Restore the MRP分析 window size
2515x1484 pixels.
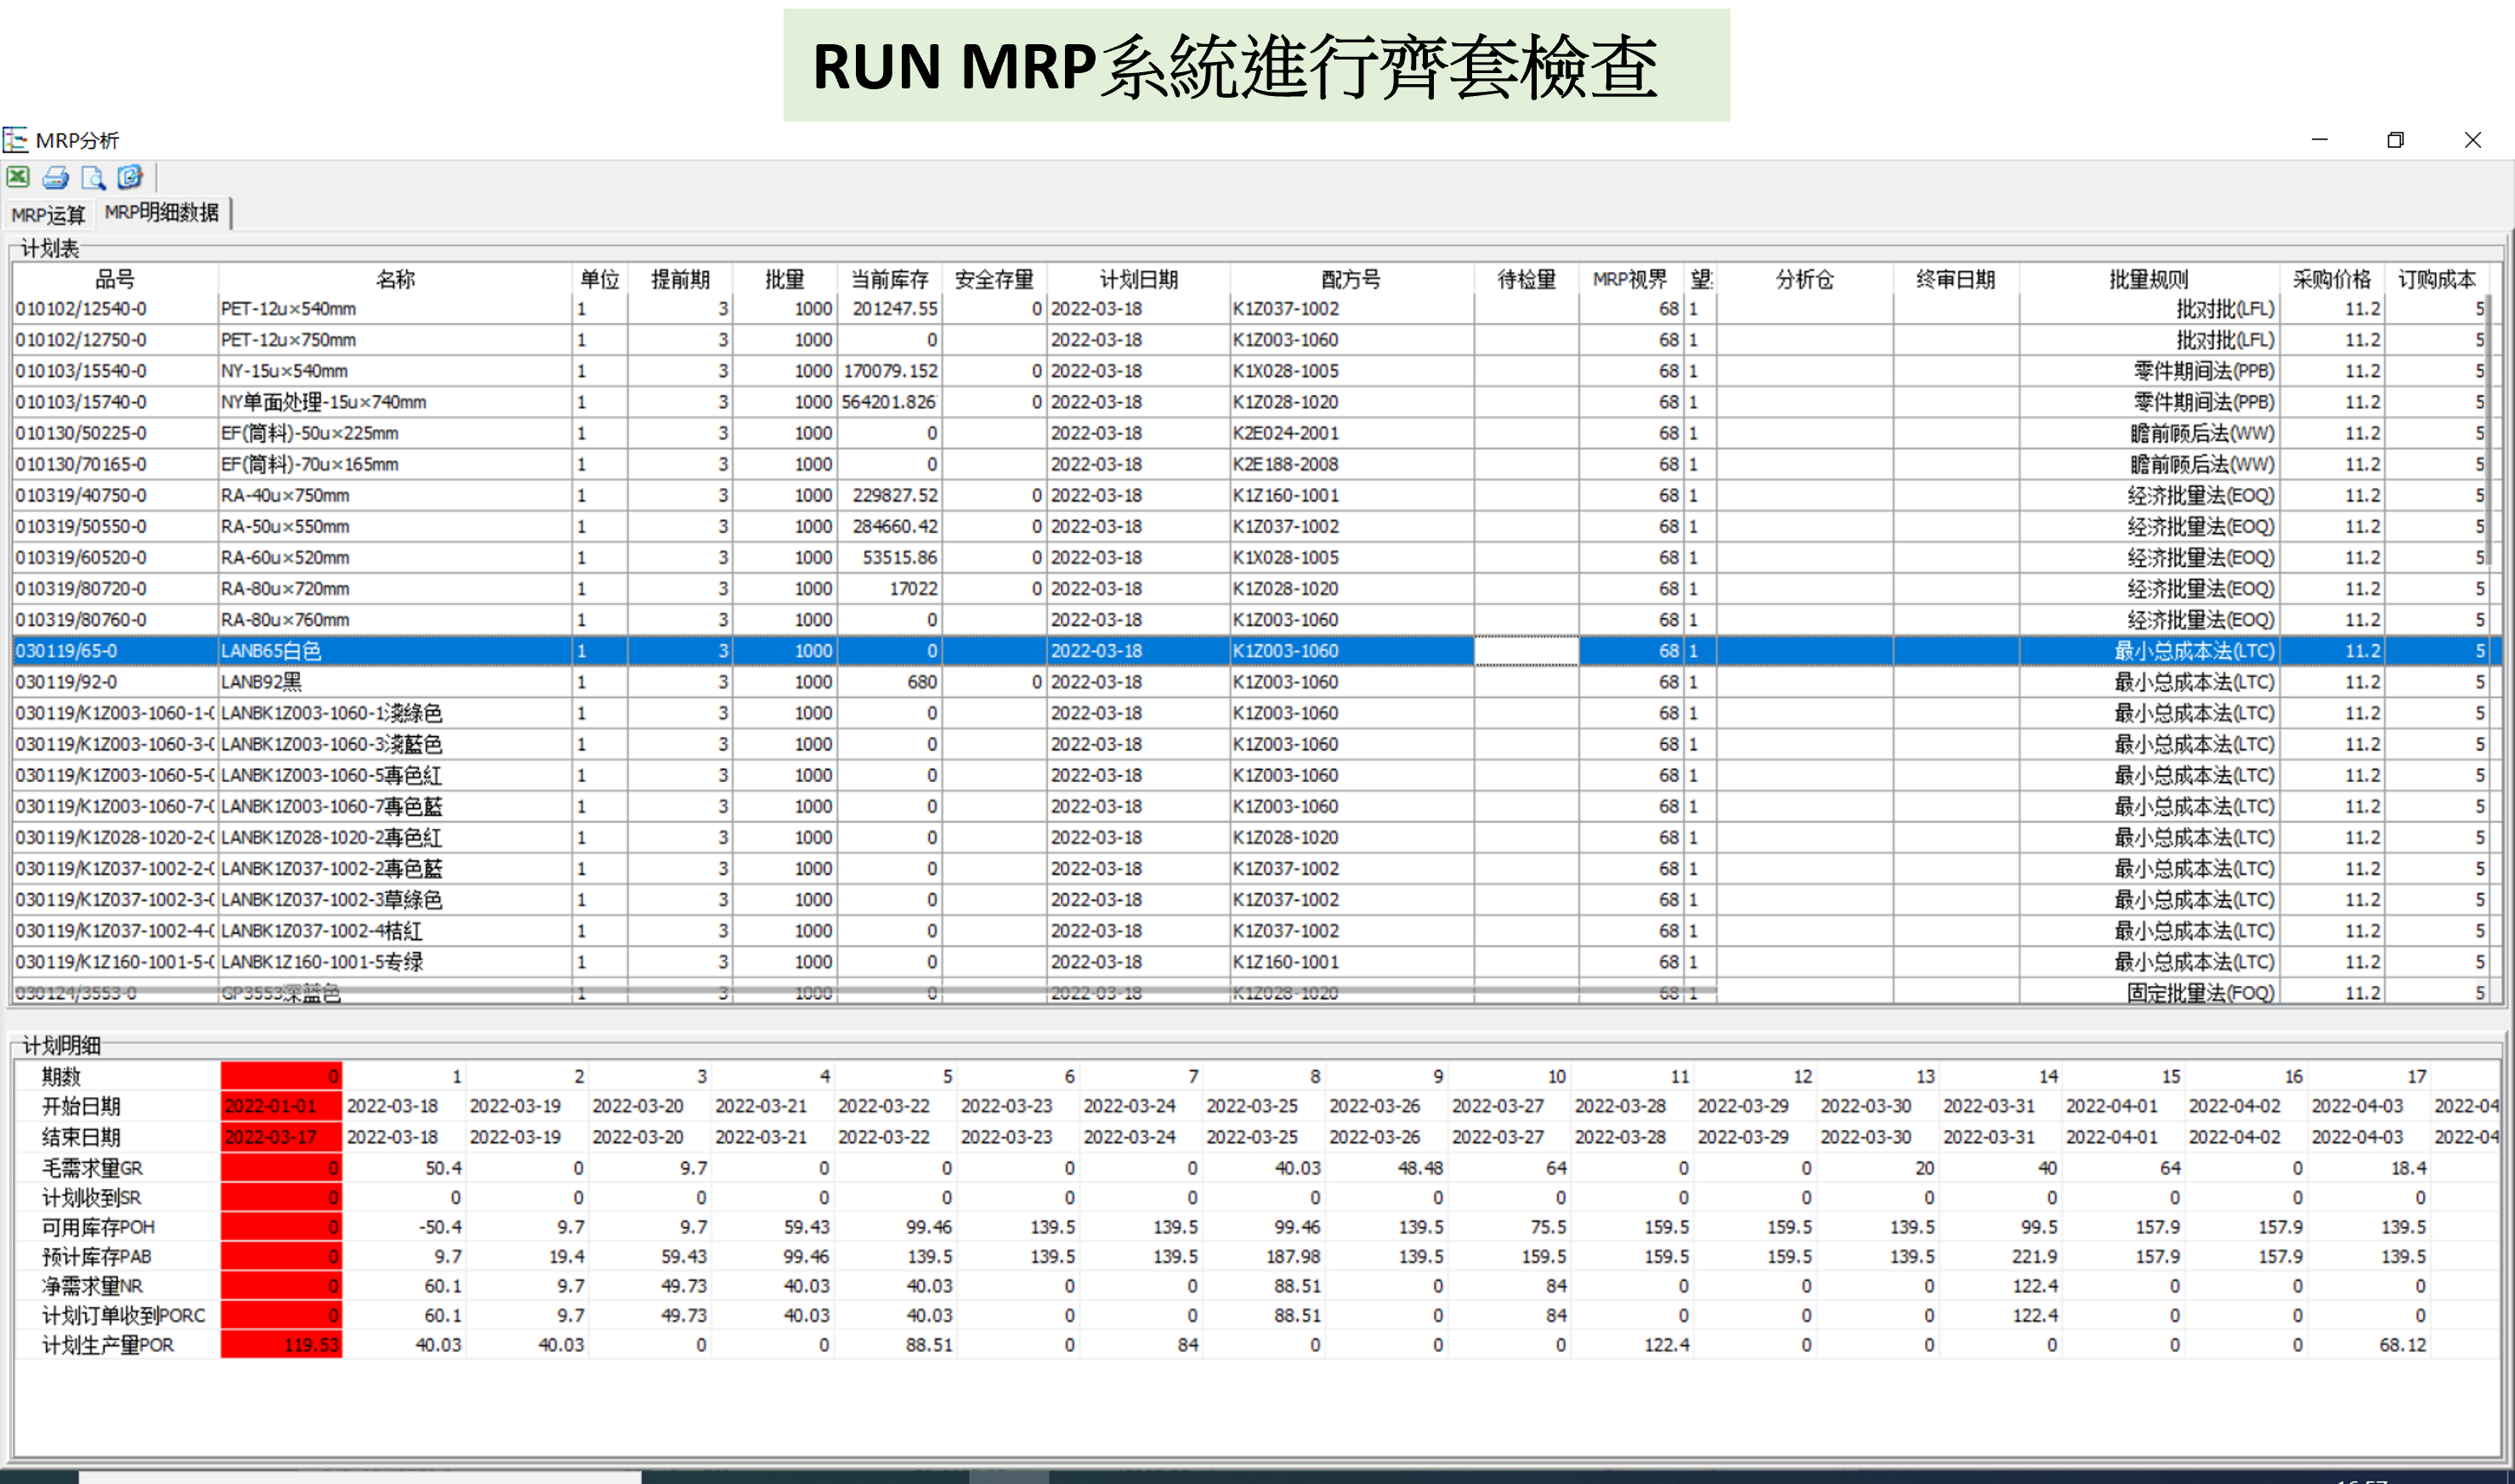(x=2395, y=140)
